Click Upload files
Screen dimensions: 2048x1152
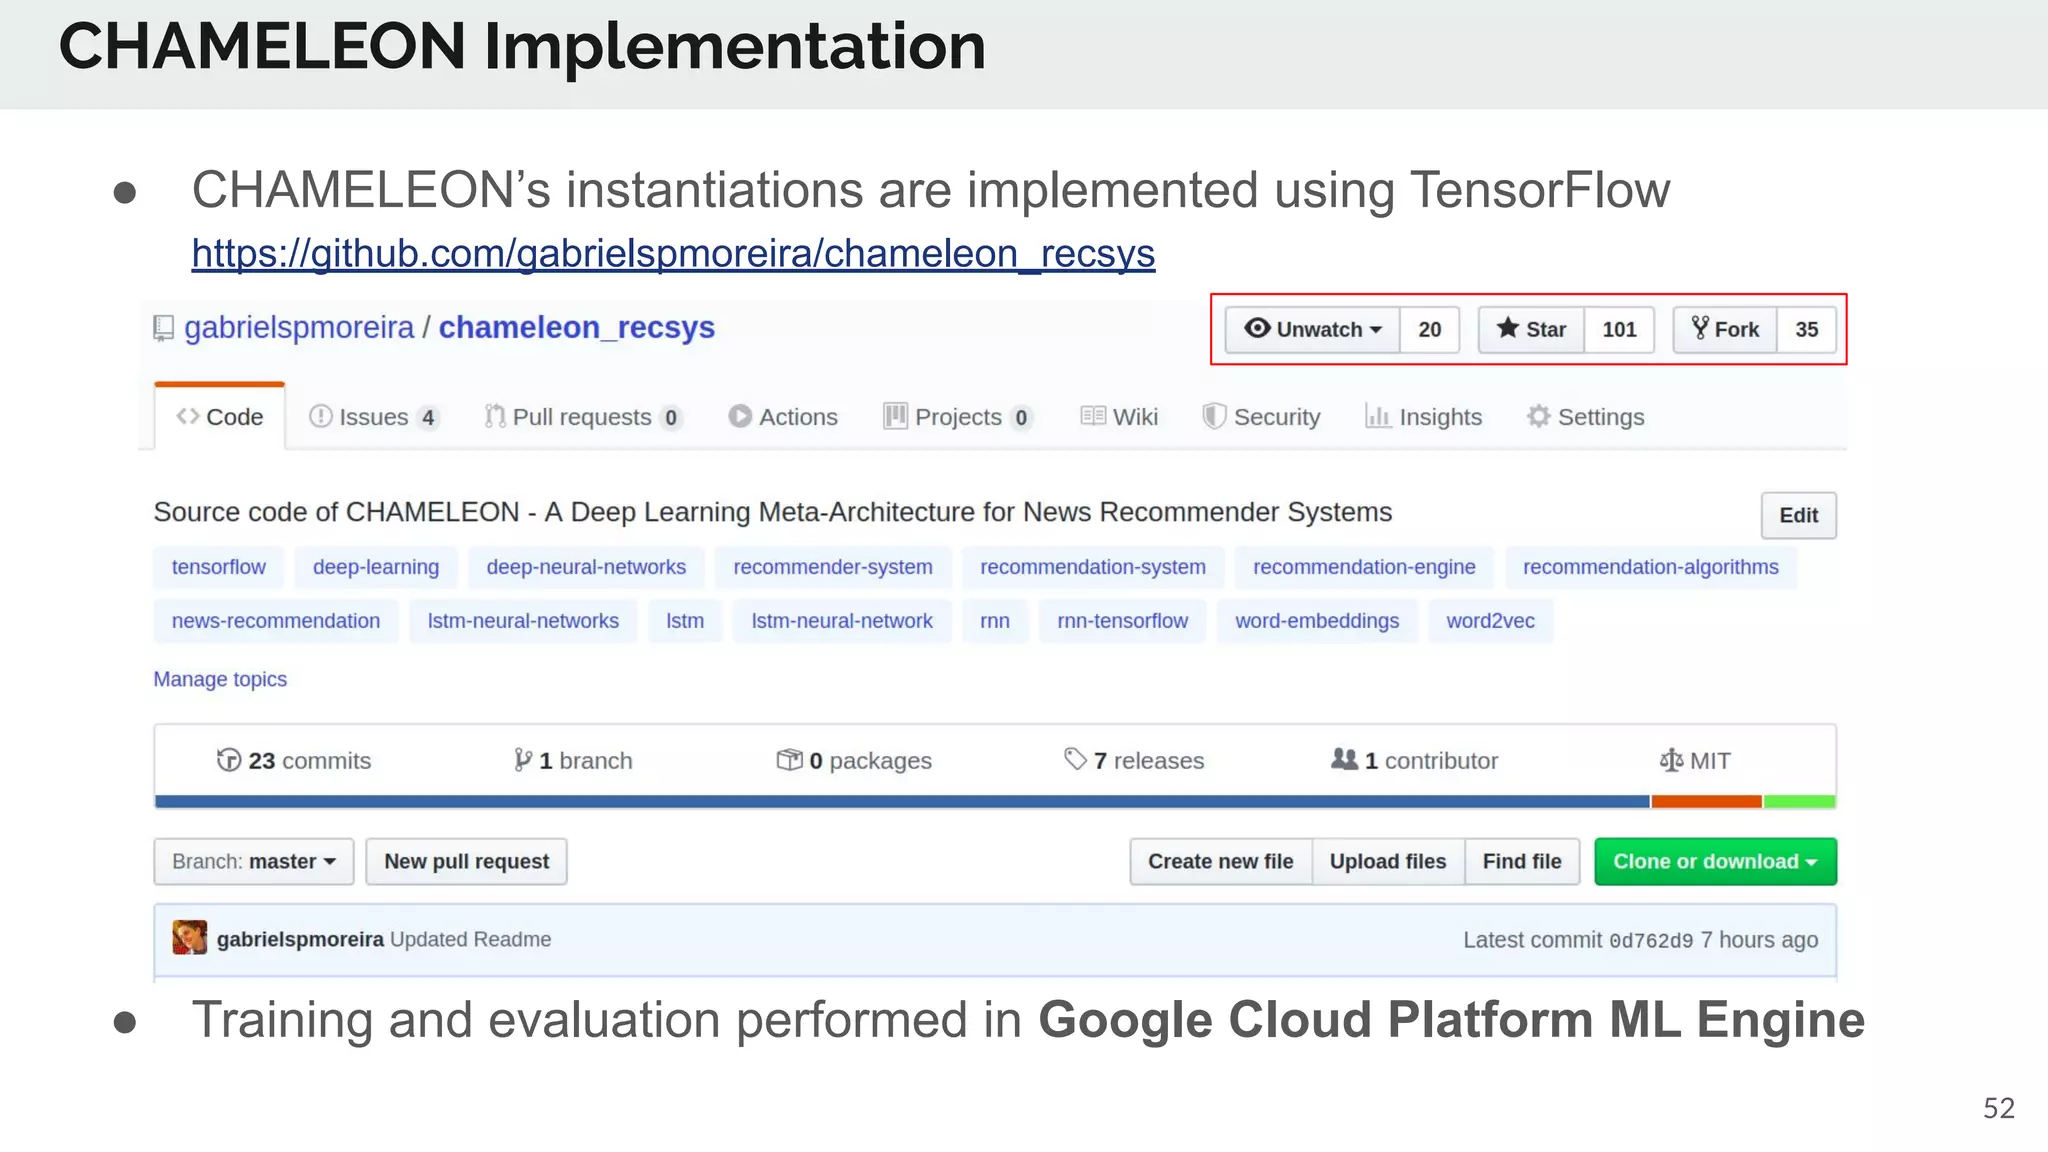click(1388, 861)
